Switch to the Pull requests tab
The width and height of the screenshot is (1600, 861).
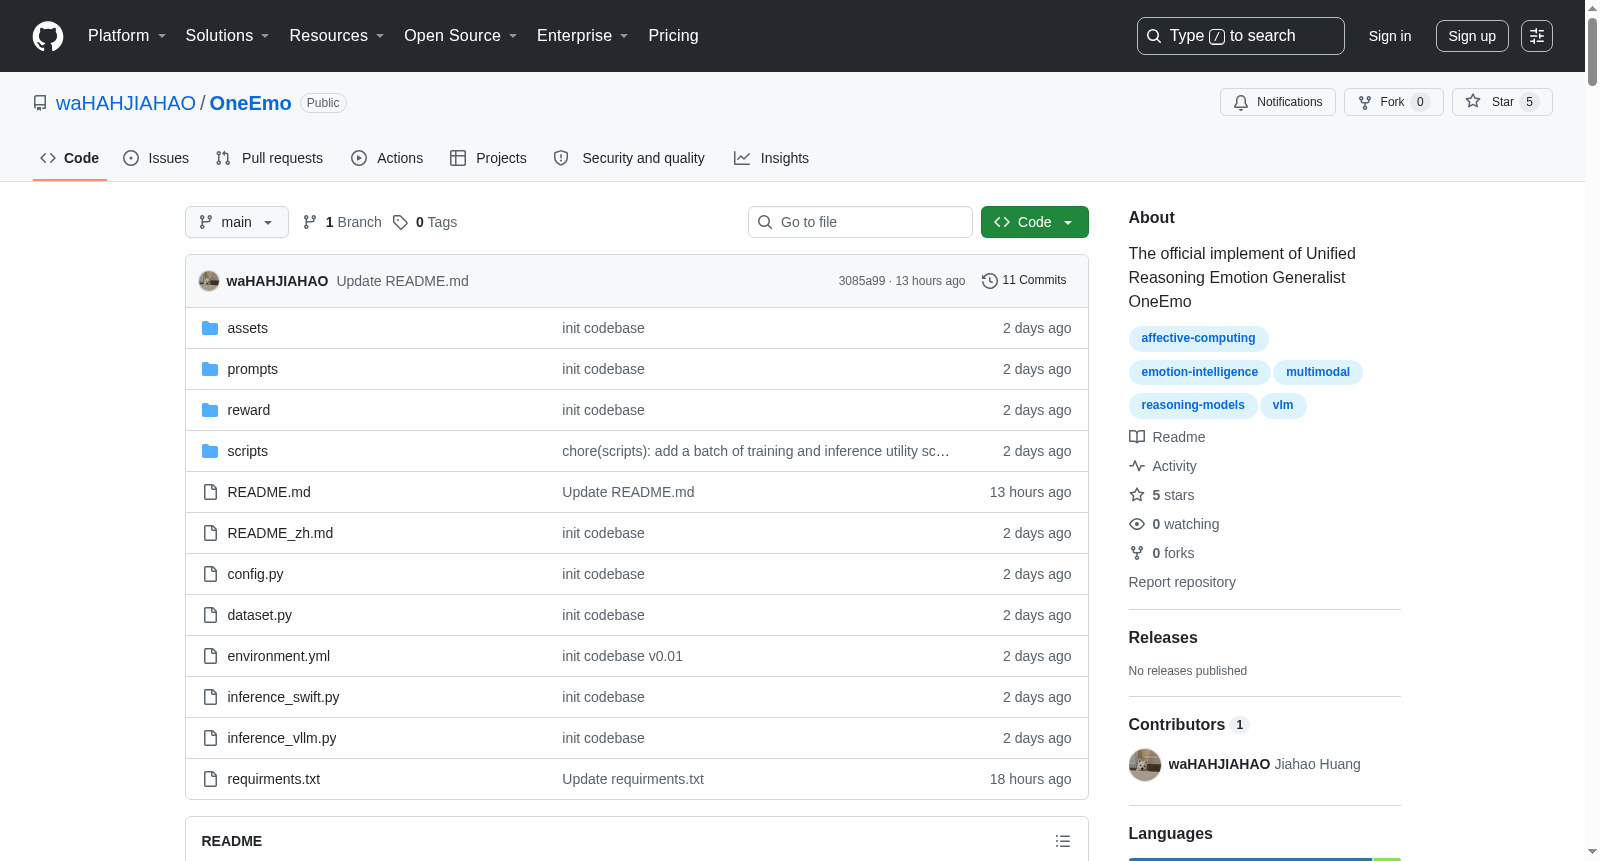pos(269,158)
